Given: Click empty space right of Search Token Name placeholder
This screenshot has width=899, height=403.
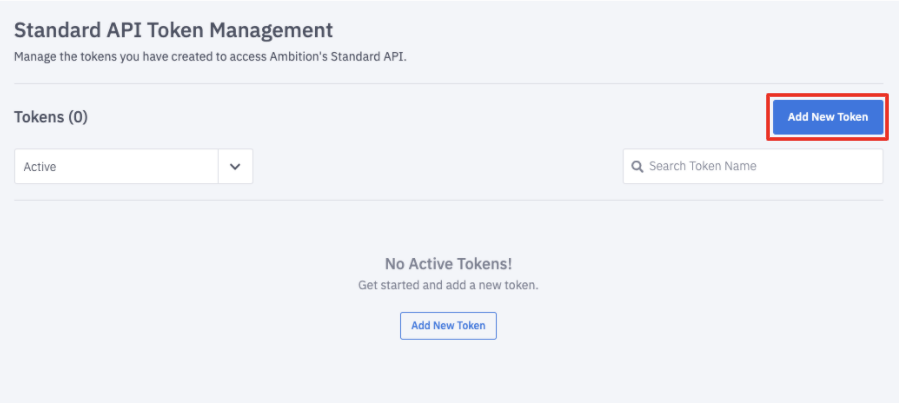Looking at the screenshot, I should (x=830, y=166).
